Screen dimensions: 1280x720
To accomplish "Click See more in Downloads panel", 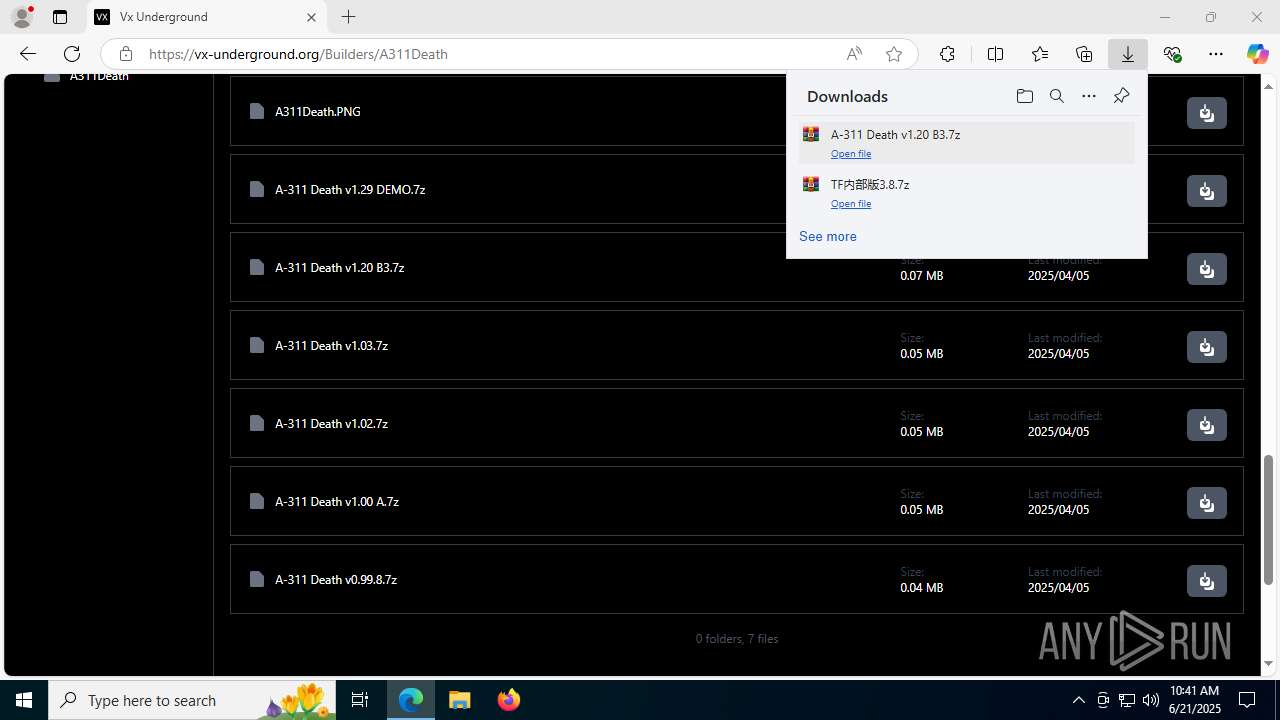I will point(827,237).
